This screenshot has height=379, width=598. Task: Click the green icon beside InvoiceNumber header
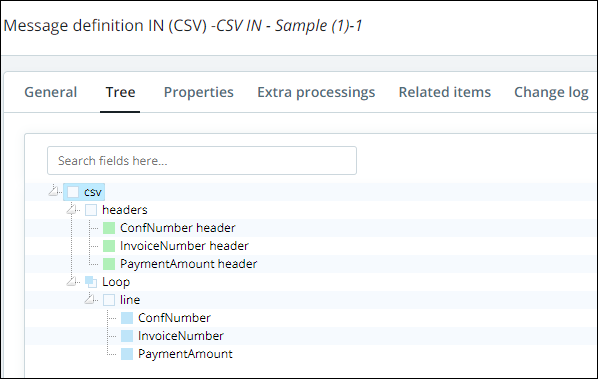pyautogui.click(x=109, y=246)
